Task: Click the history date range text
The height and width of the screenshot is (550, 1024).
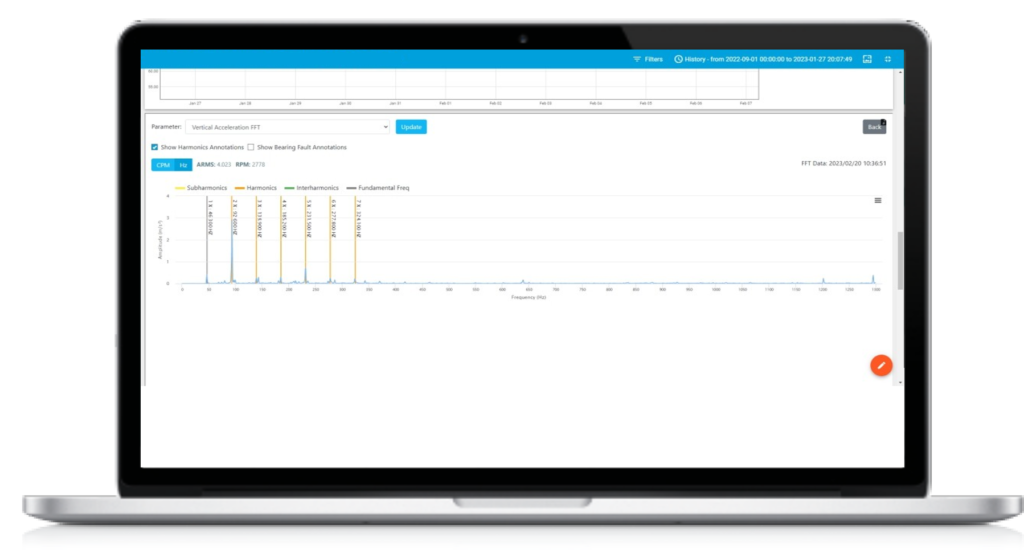Action: (768, 59)
